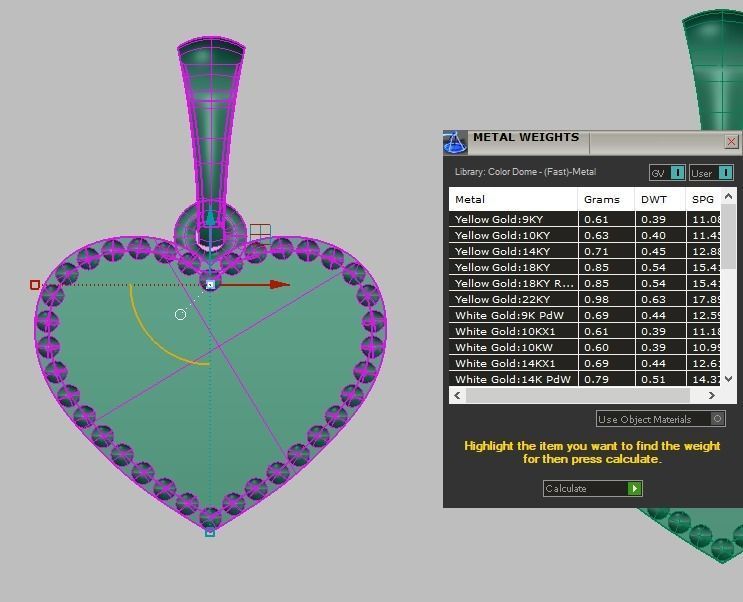Click the small white circle gumball handle
The image size is (743, 602).
coord(180,314)
